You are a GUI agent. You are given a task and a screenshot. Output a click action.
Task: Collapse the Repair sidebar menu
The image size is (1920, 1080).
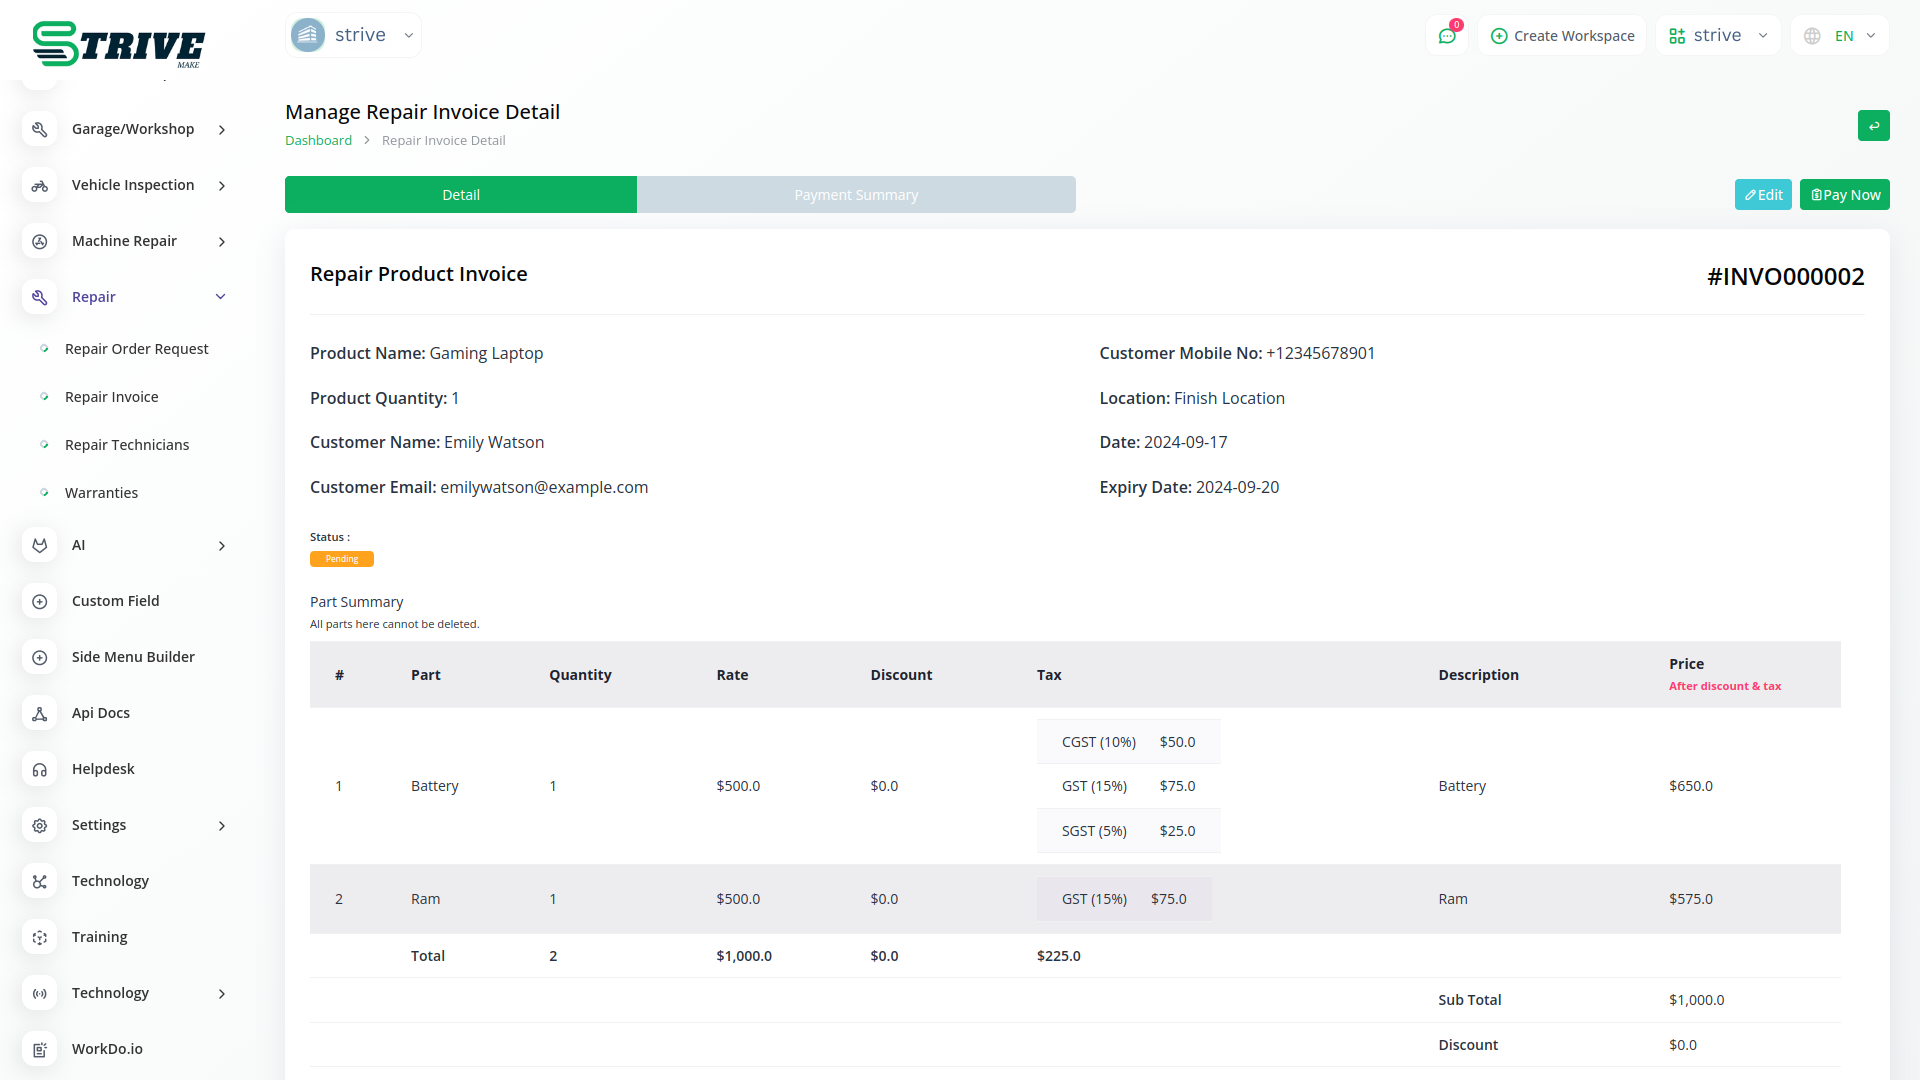221,297
